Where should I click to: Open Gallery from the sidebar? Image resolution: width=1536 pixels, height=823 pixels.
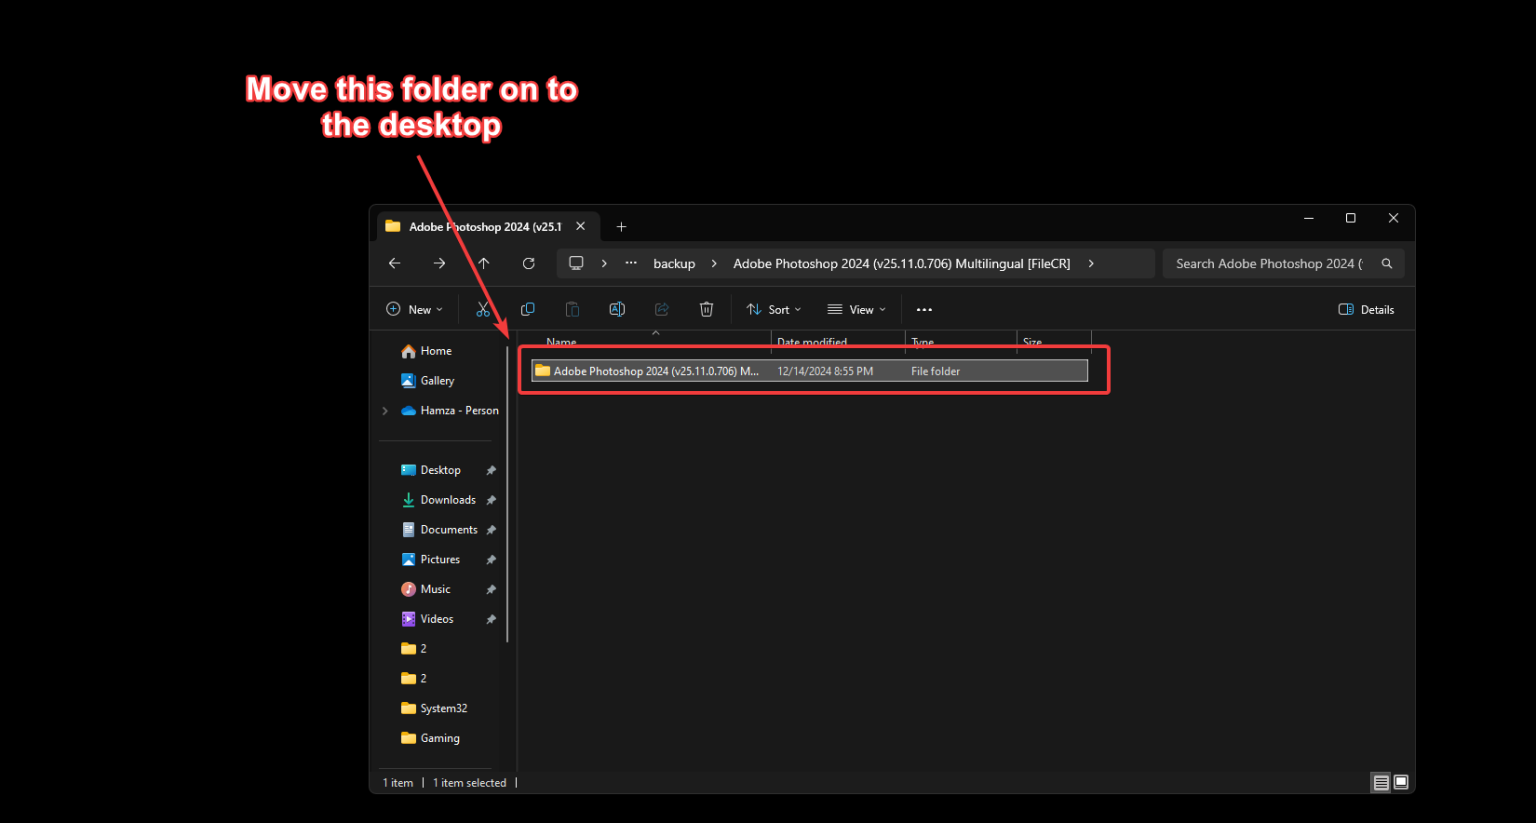click(x=436, y=380)
